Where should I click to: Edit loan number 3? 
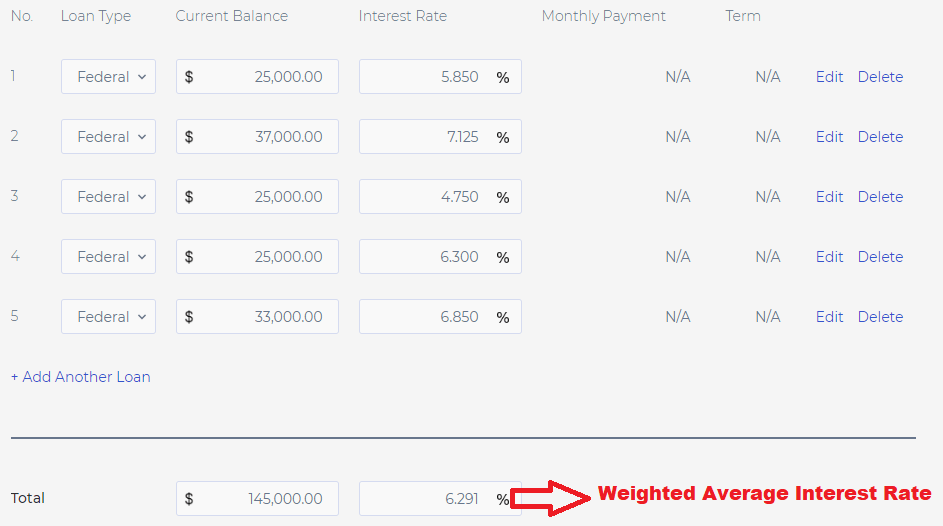coord(829,197)
